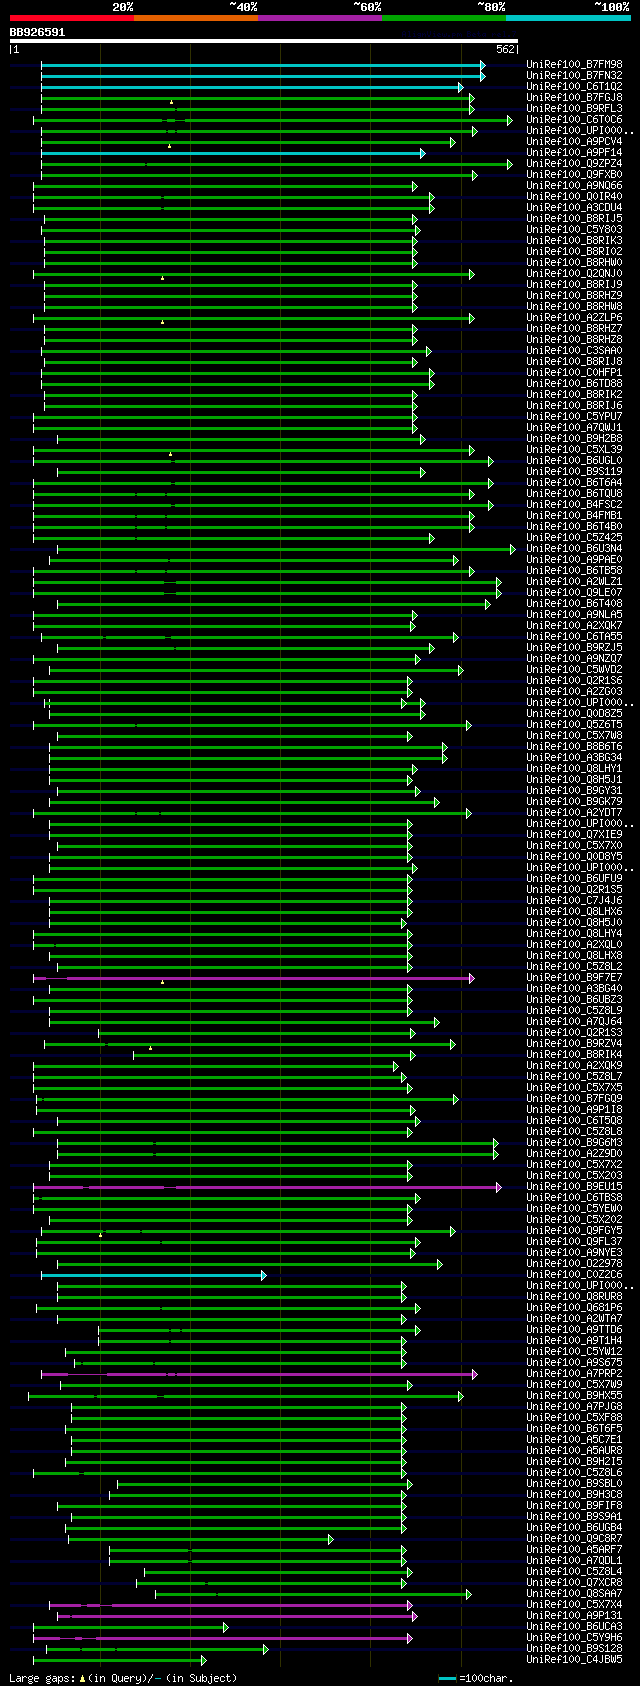Viewport: 640px width, 1686px height.
Task: Select UniRef100_Q9FXB0 label
Action: (574, 175)
